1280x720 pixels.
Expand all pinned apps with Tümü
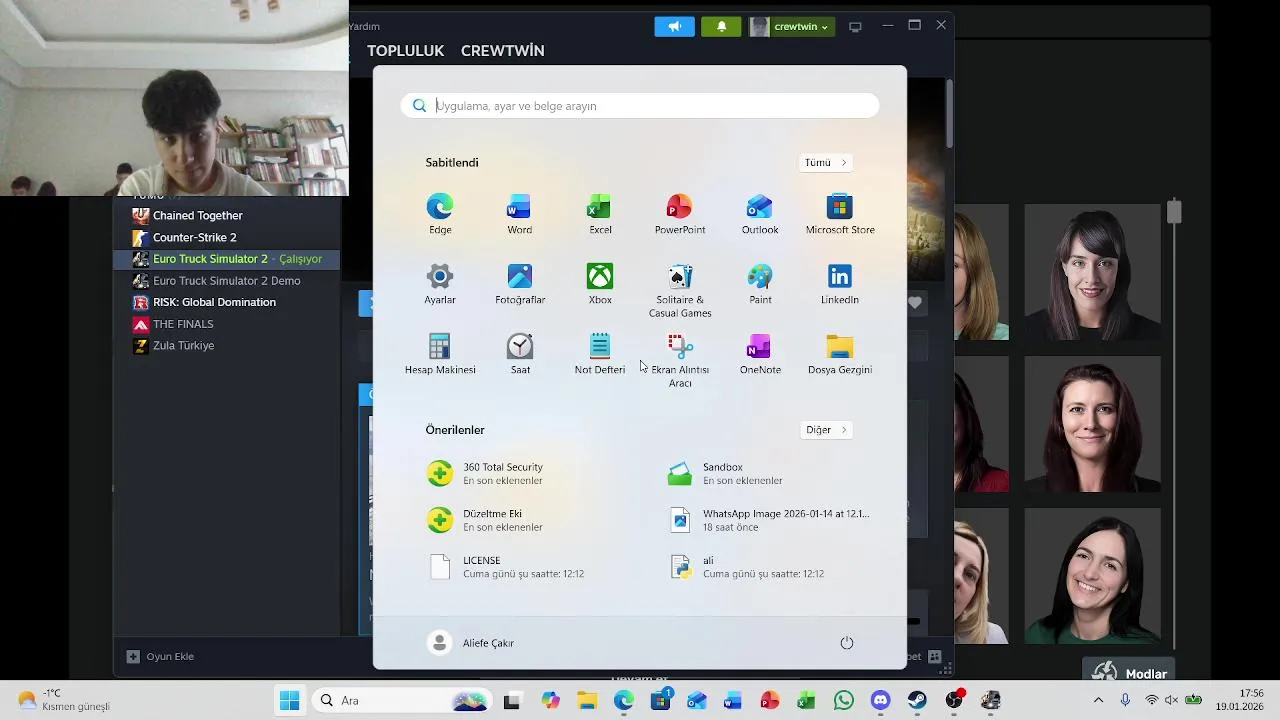pyautogui.click(x=826, y=163)
